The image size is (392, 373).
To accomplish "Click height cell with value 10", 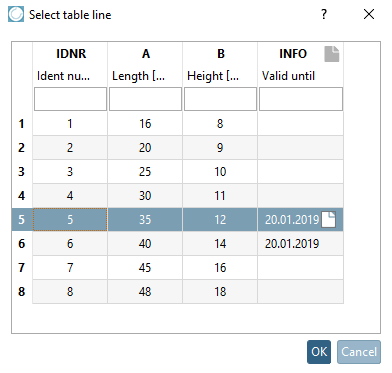I will [x=220, y=172].
